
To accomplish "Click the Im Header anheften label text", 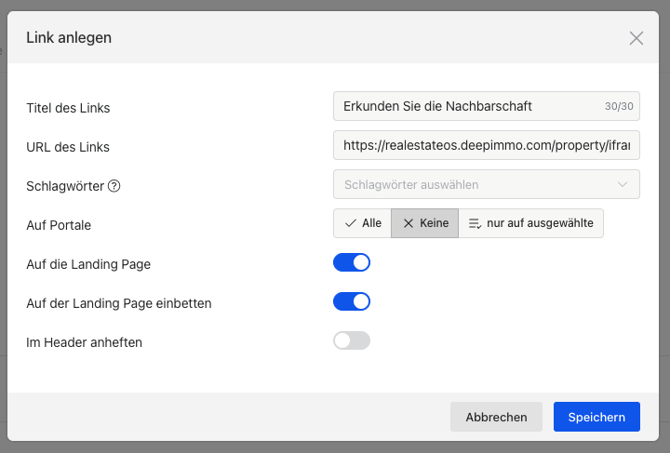I will (84, 342).
